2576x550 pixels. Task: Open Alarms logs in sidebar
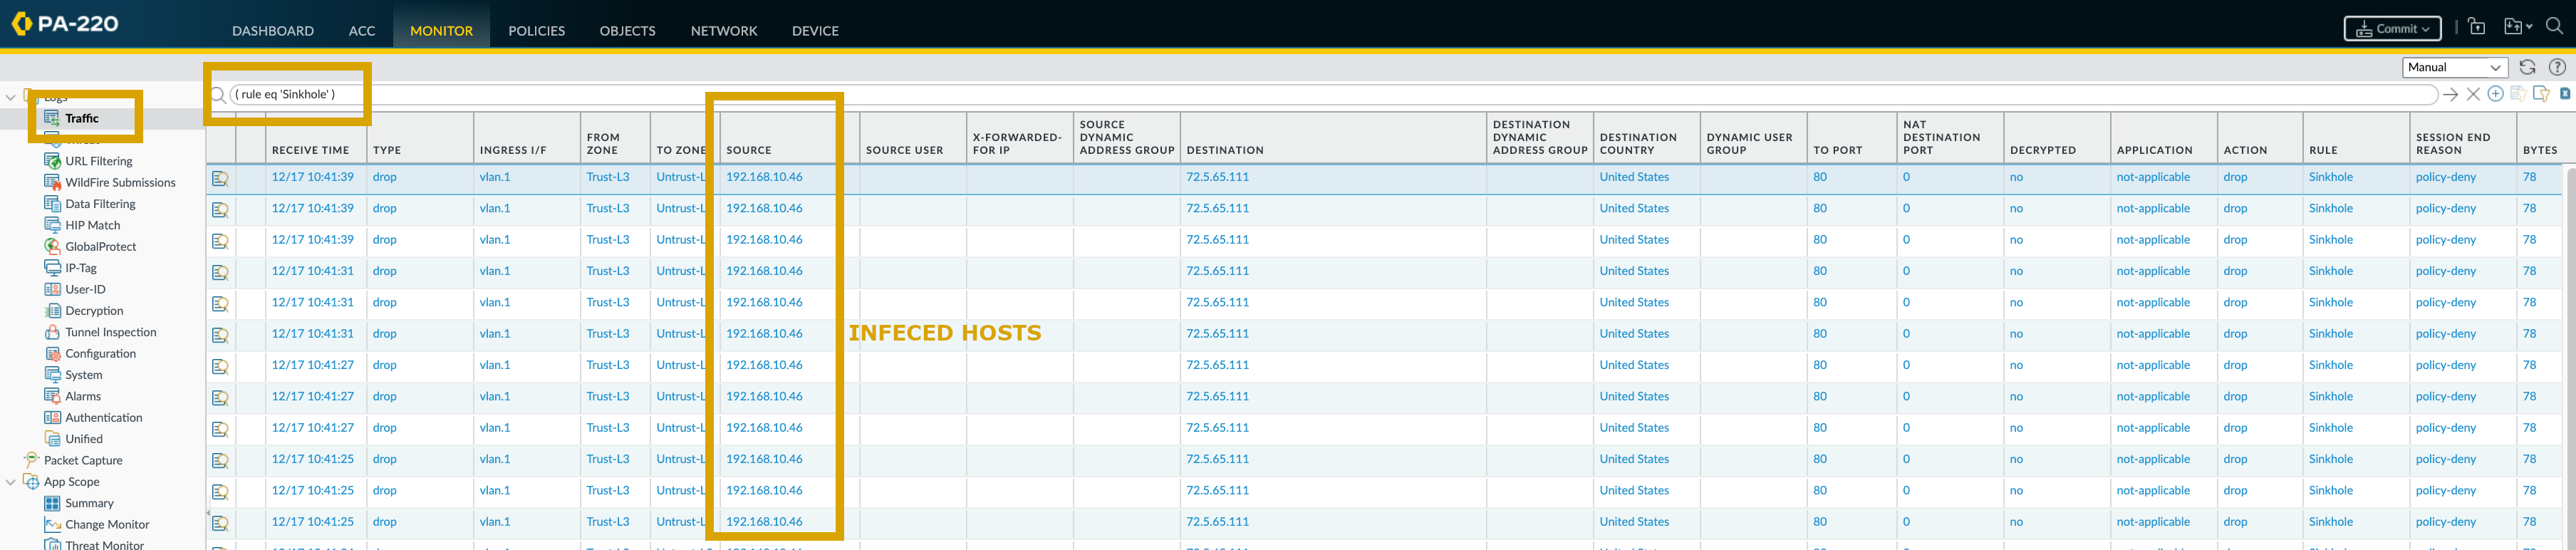(x=83, y=396)
